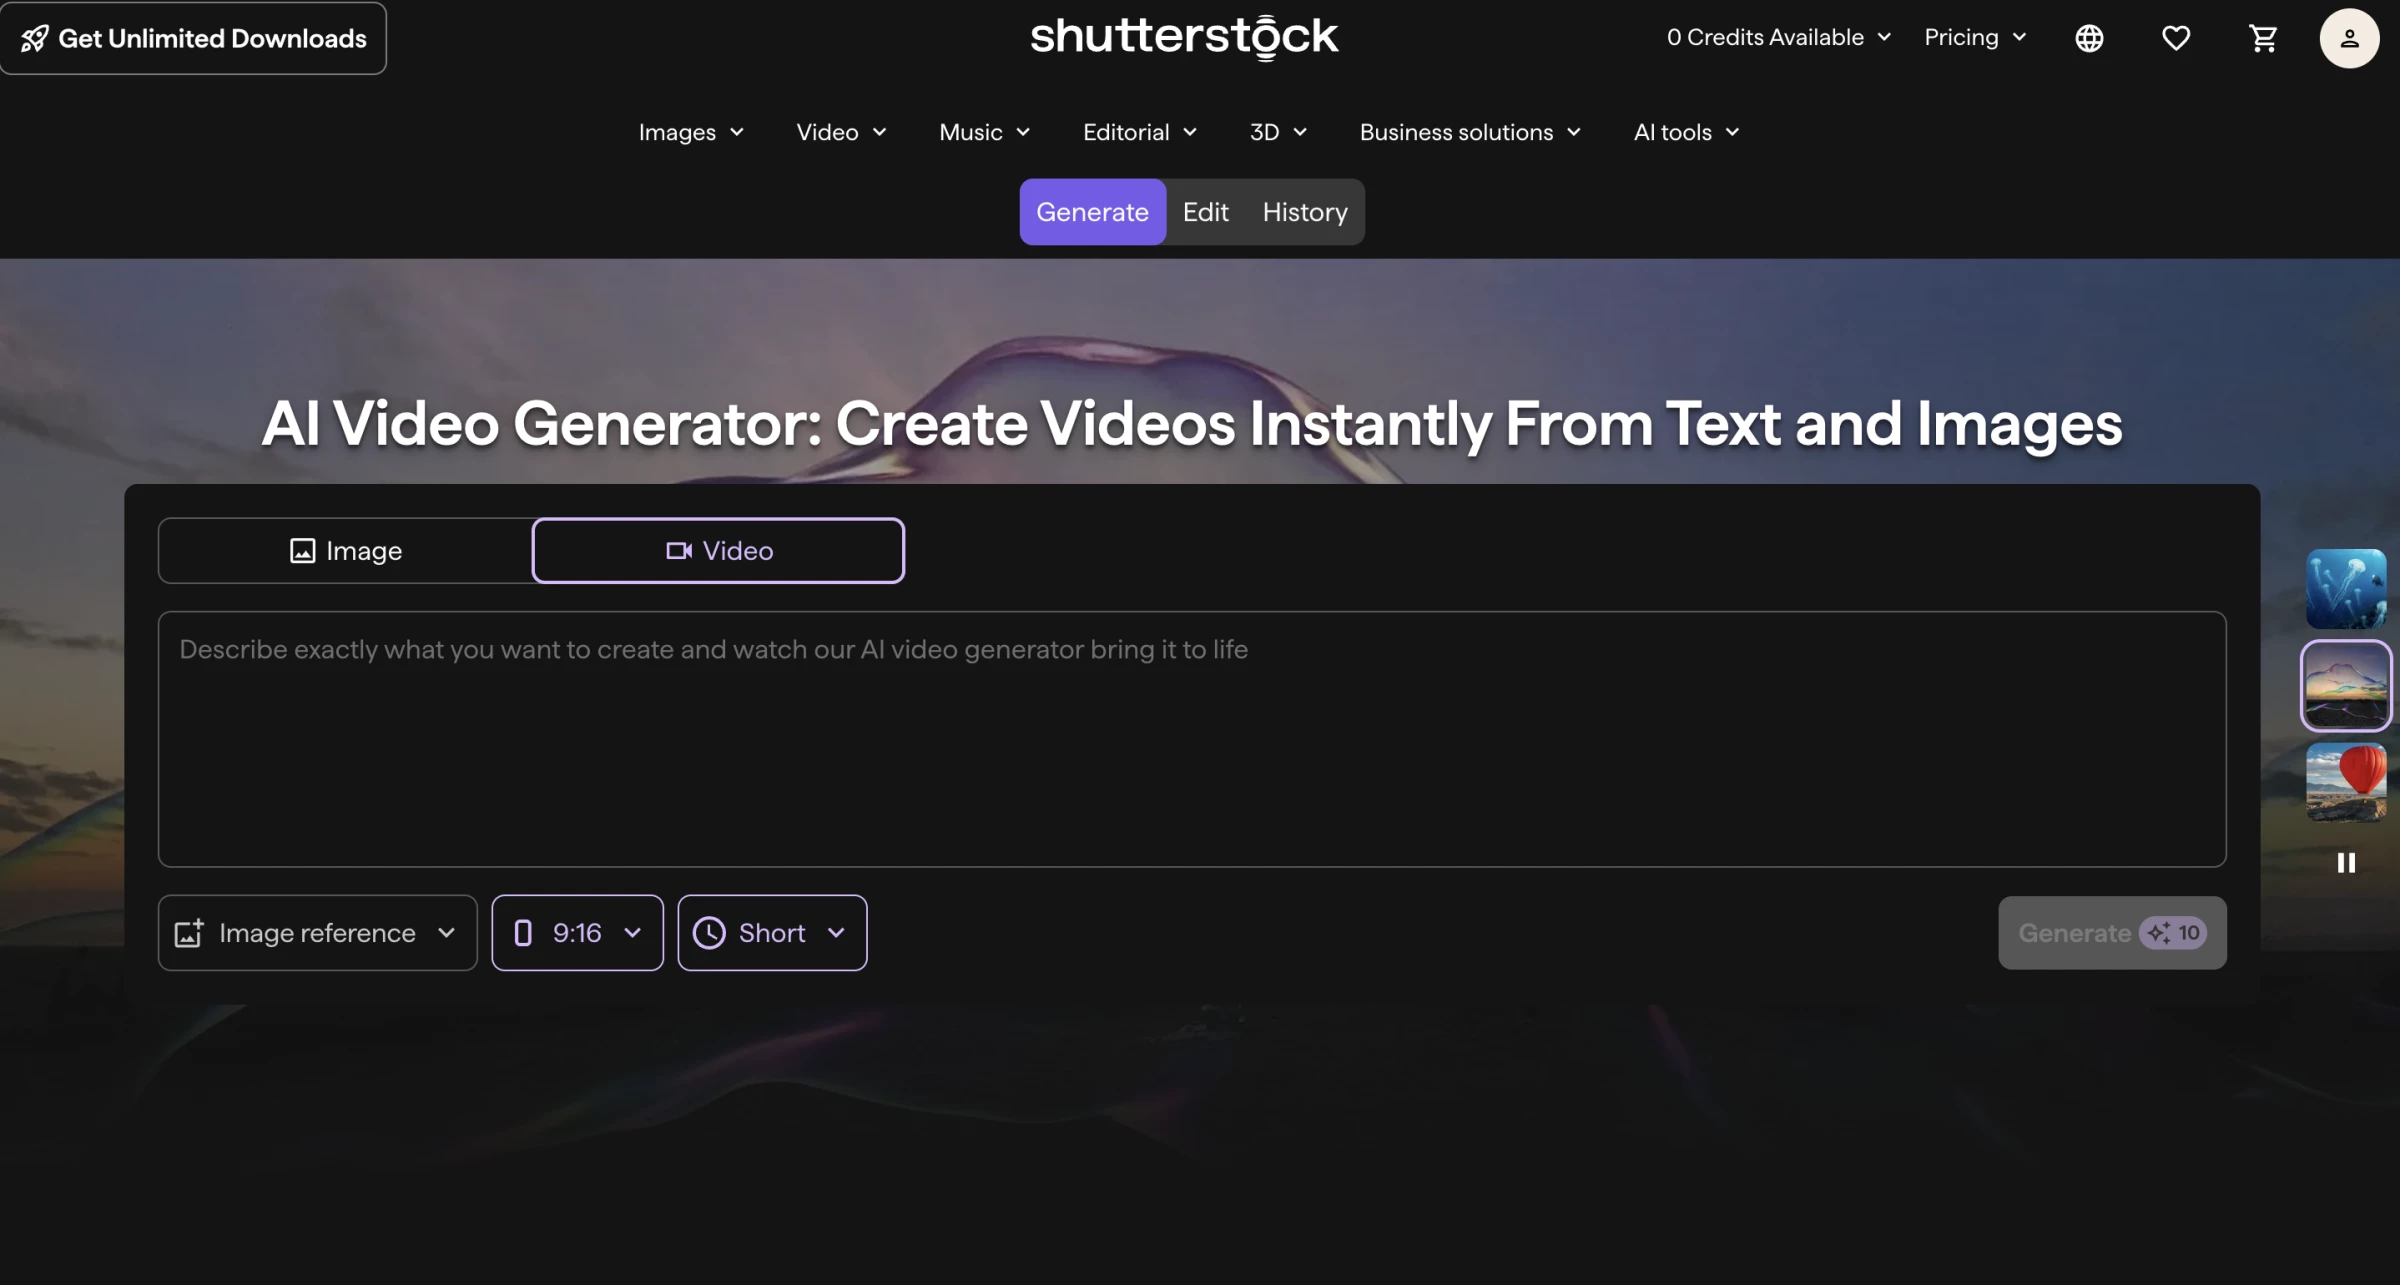Image resolution: width=2400 pixels, height=1285 pixels.
Task: Open Business solutions menu
Action: coord(1470,132)
